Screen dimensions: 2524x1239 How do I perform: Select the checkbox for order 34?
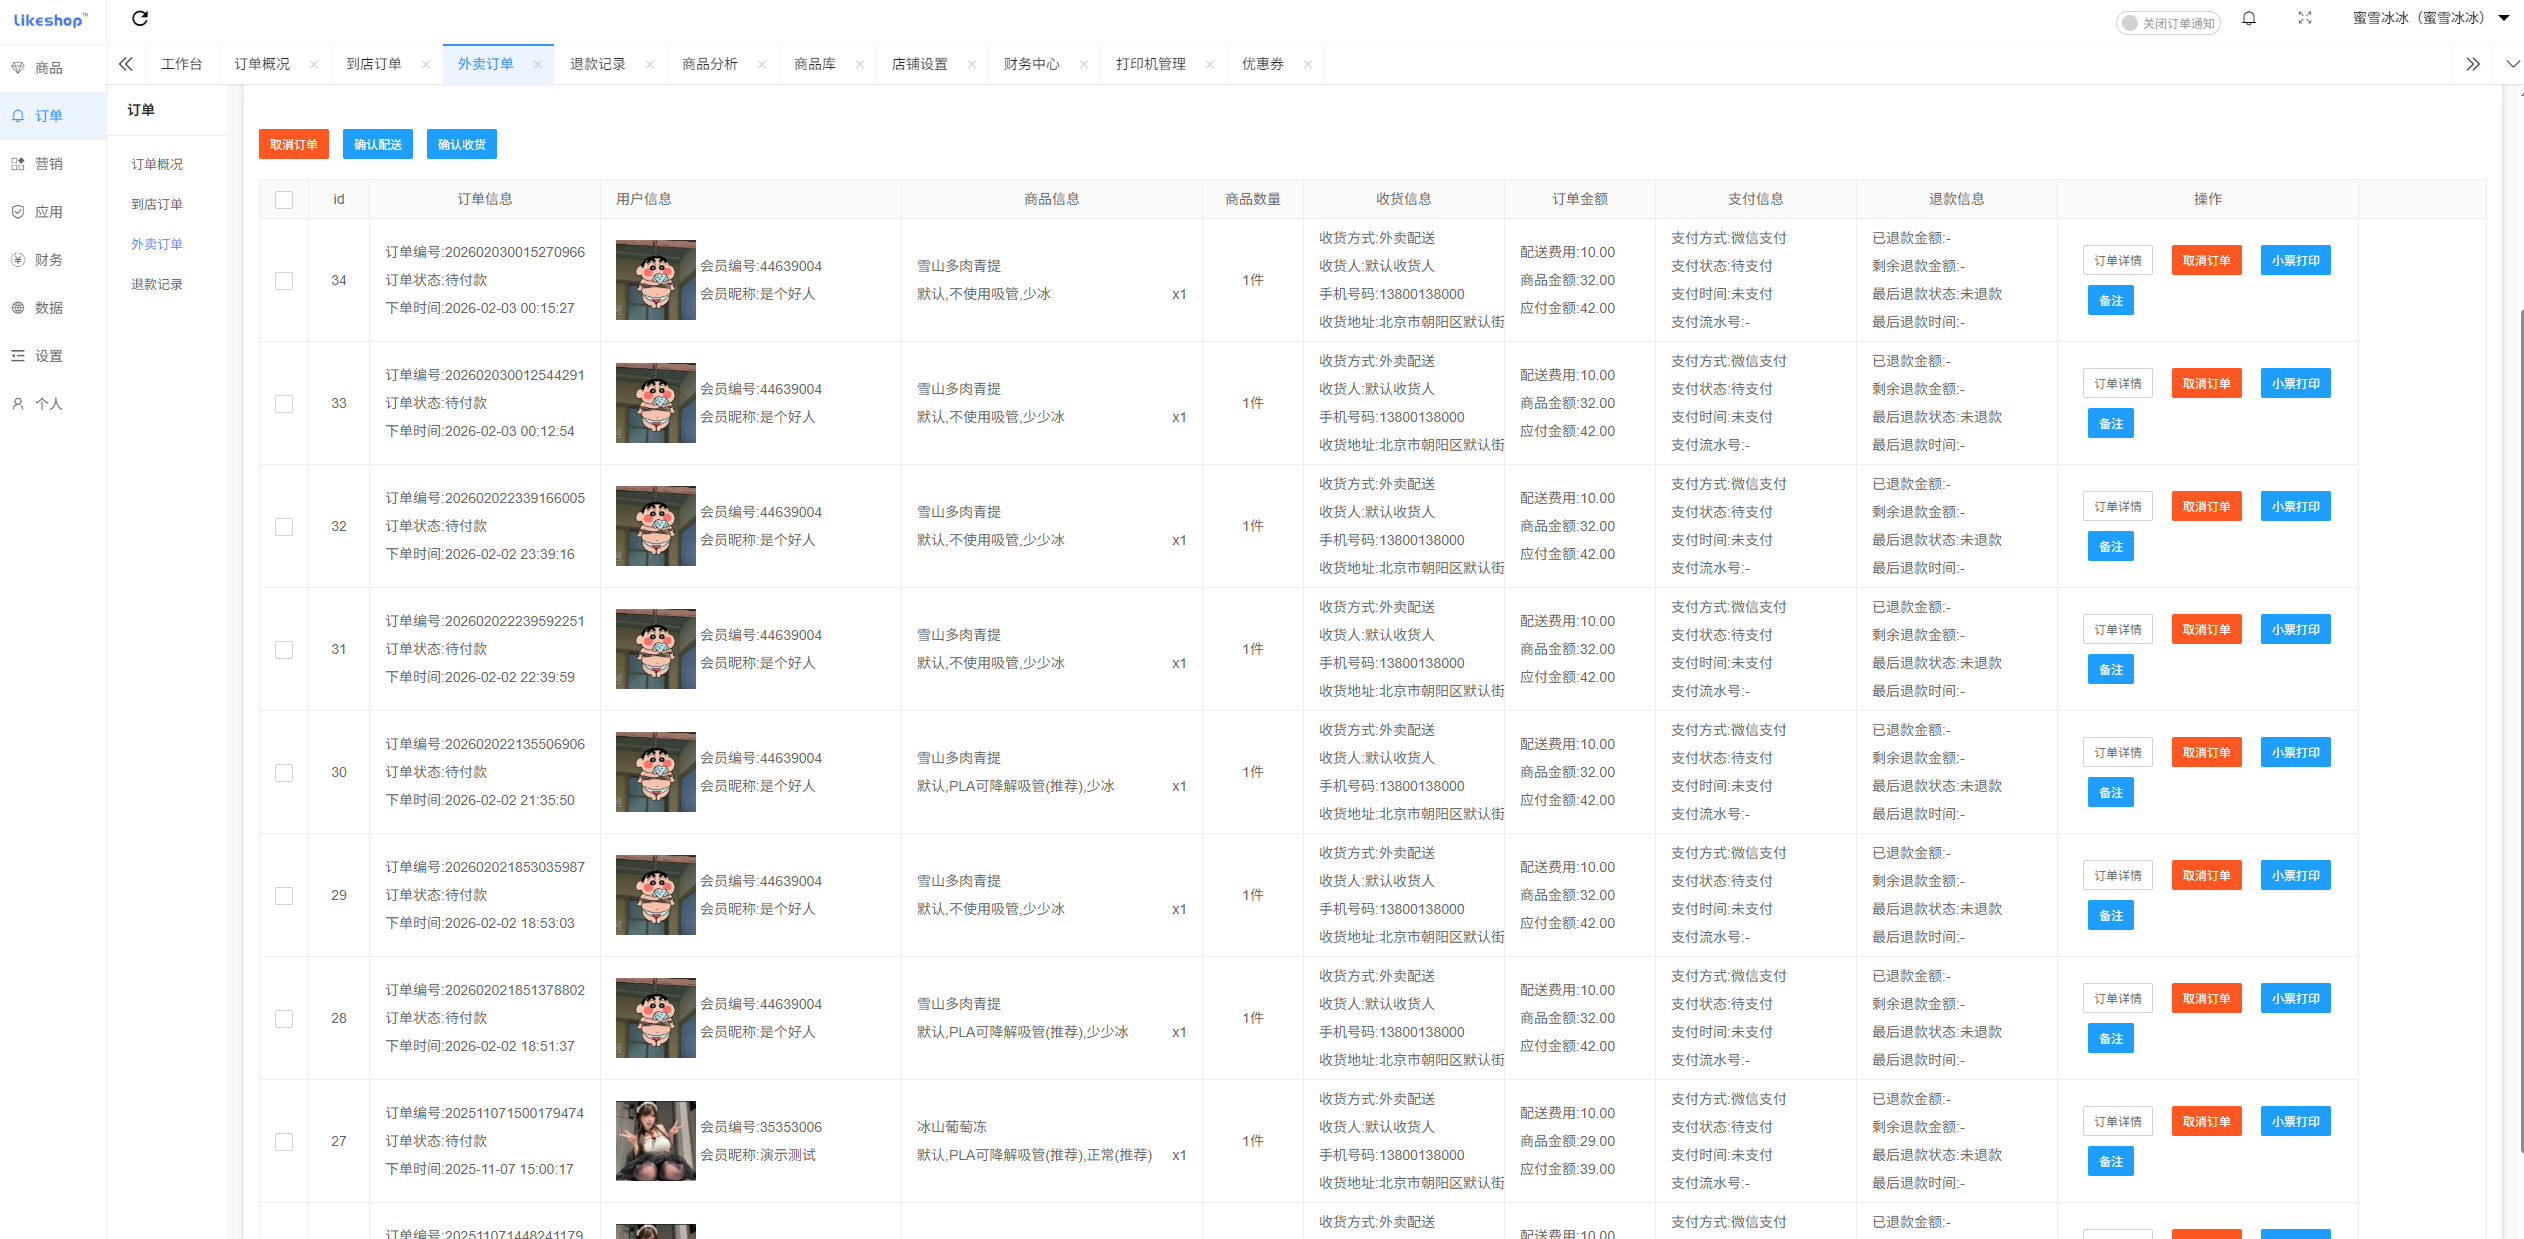pyautogui.click(x=284, y=281)
